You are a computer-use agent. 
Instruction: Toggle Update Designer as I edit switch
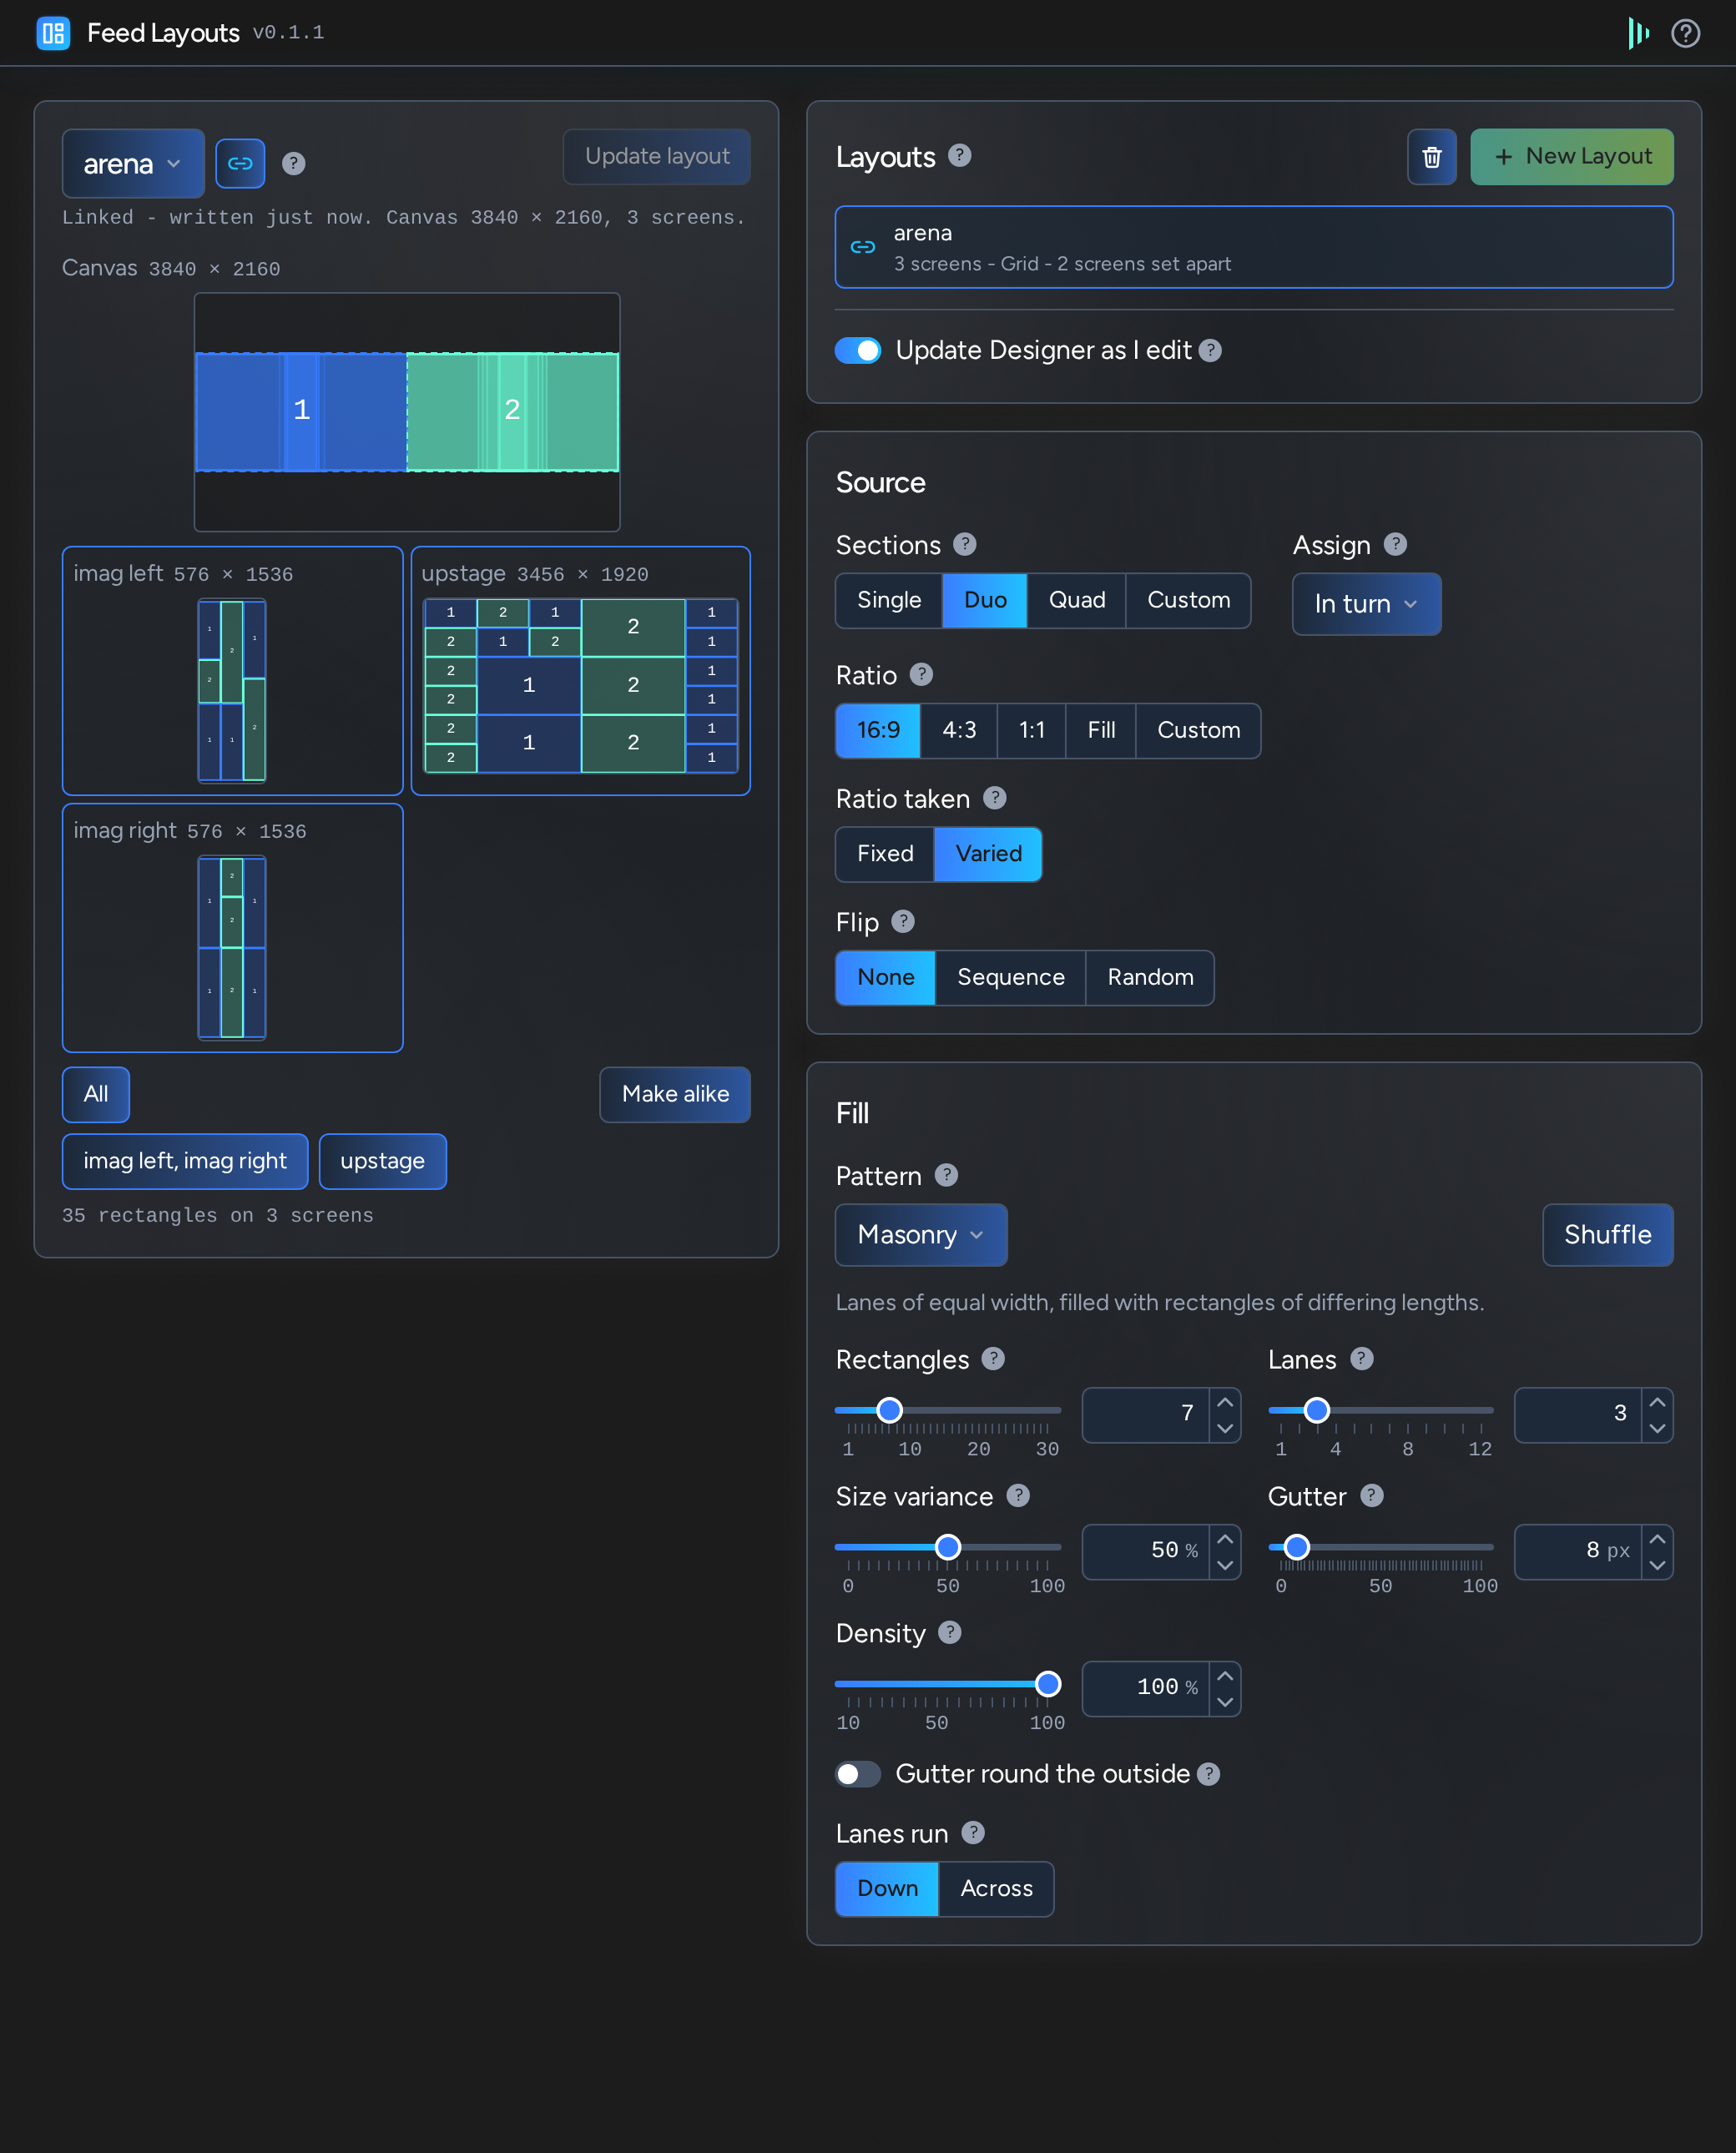858,351
